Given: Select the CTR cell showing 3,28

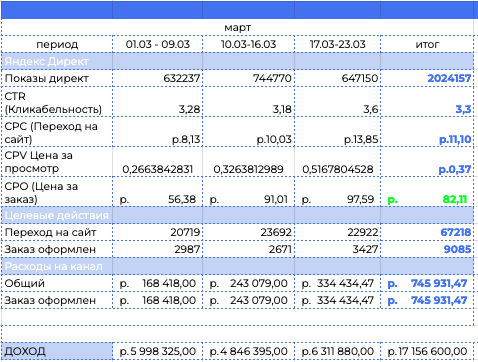Looking at the screenshot, I should pyautogui.click(x=158, y=102).
